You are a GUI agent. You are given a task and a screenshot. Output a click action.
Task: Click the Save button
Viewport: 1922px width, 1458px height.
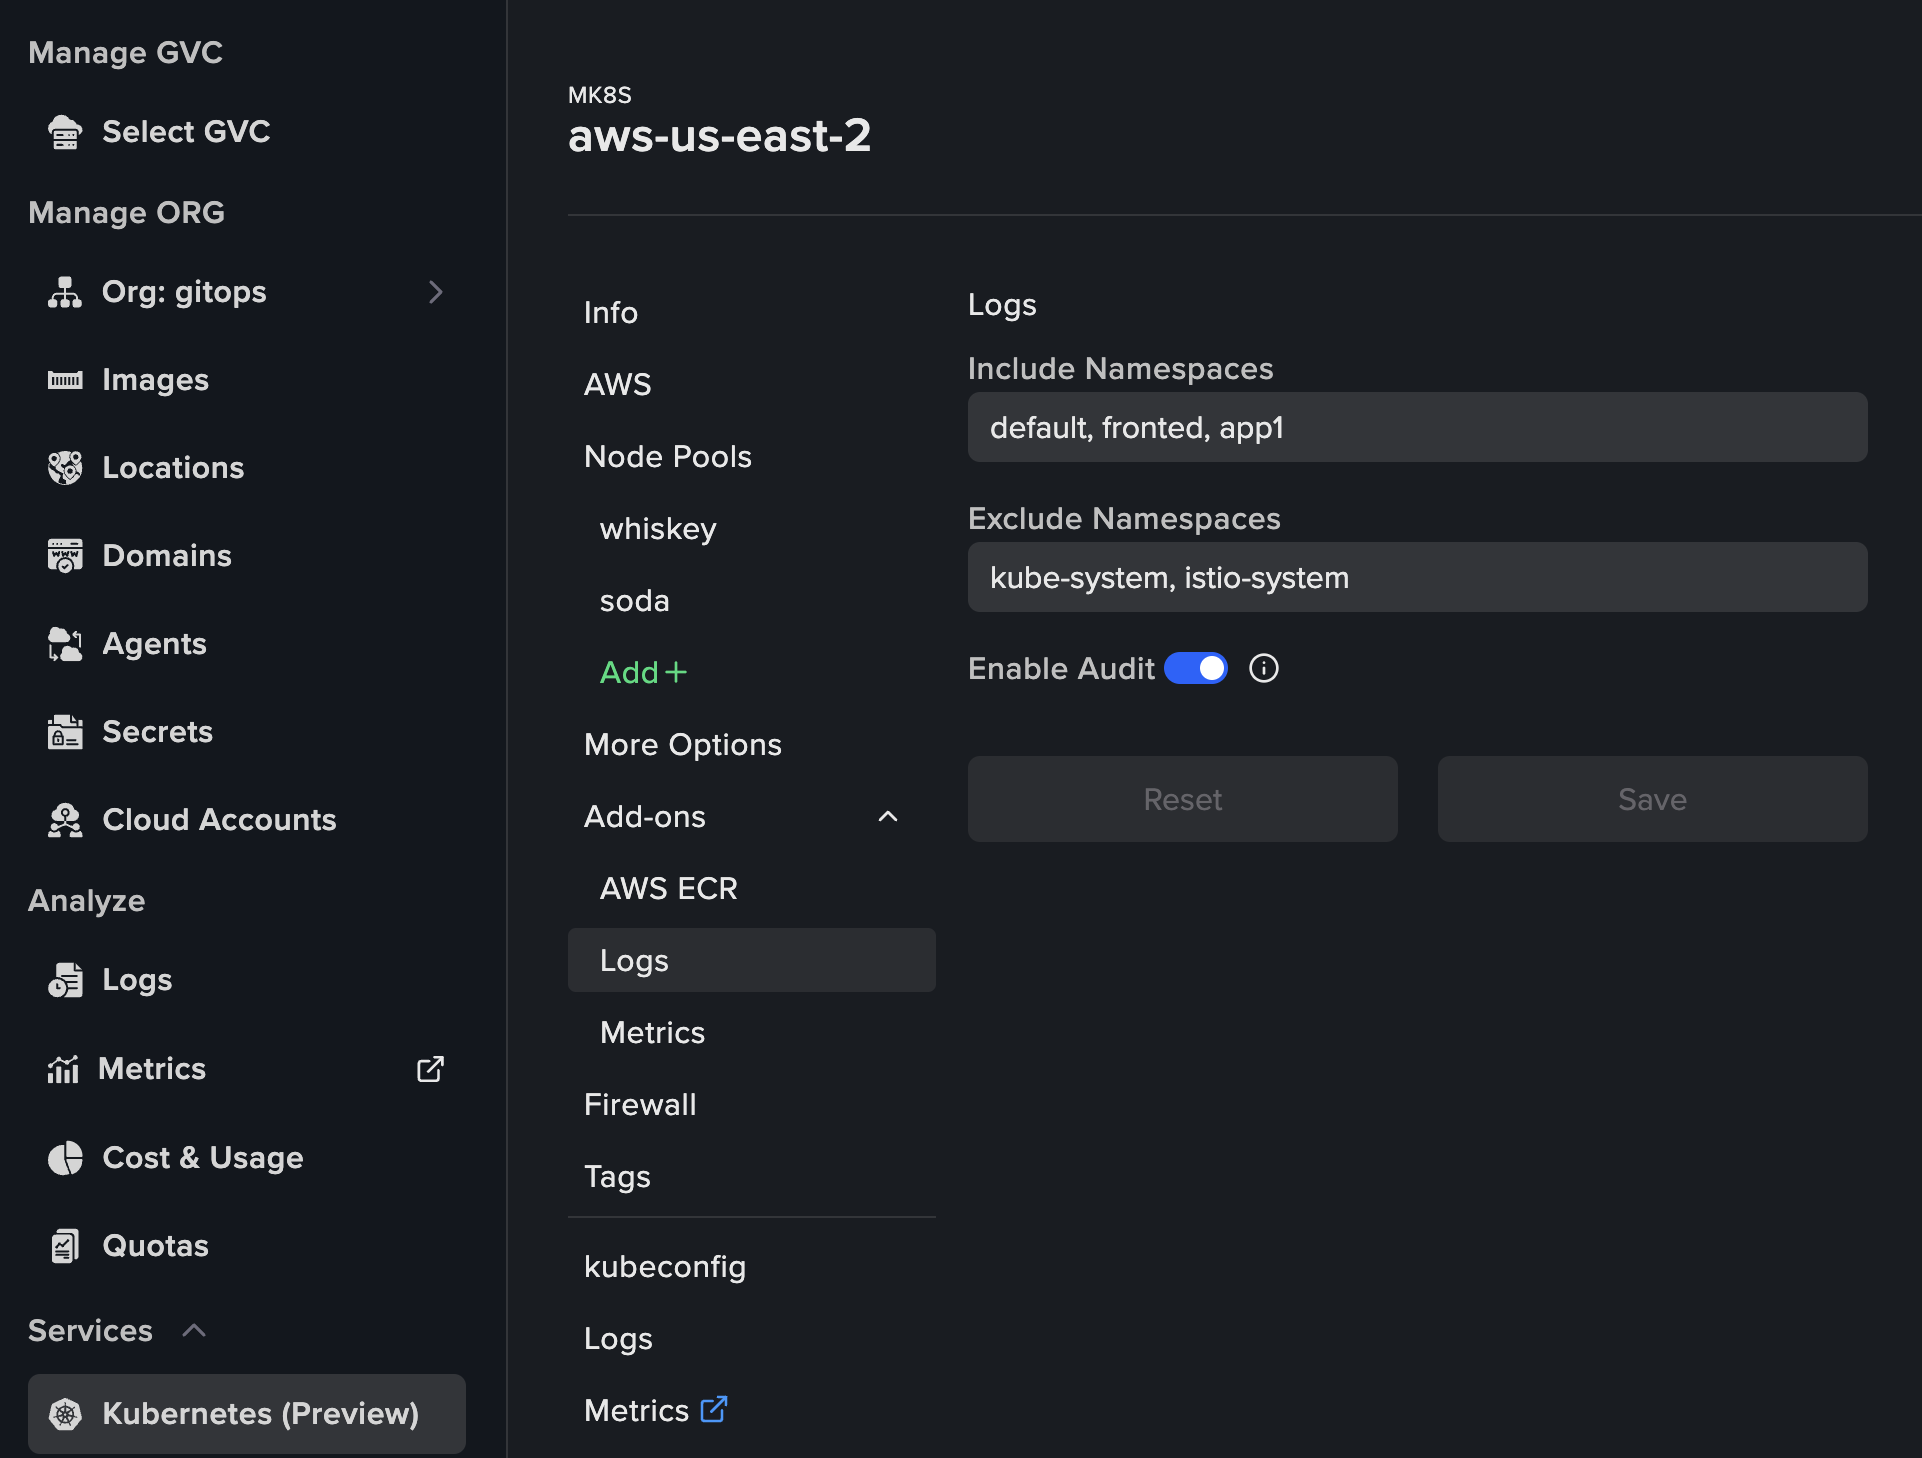tap(1652, 799)
